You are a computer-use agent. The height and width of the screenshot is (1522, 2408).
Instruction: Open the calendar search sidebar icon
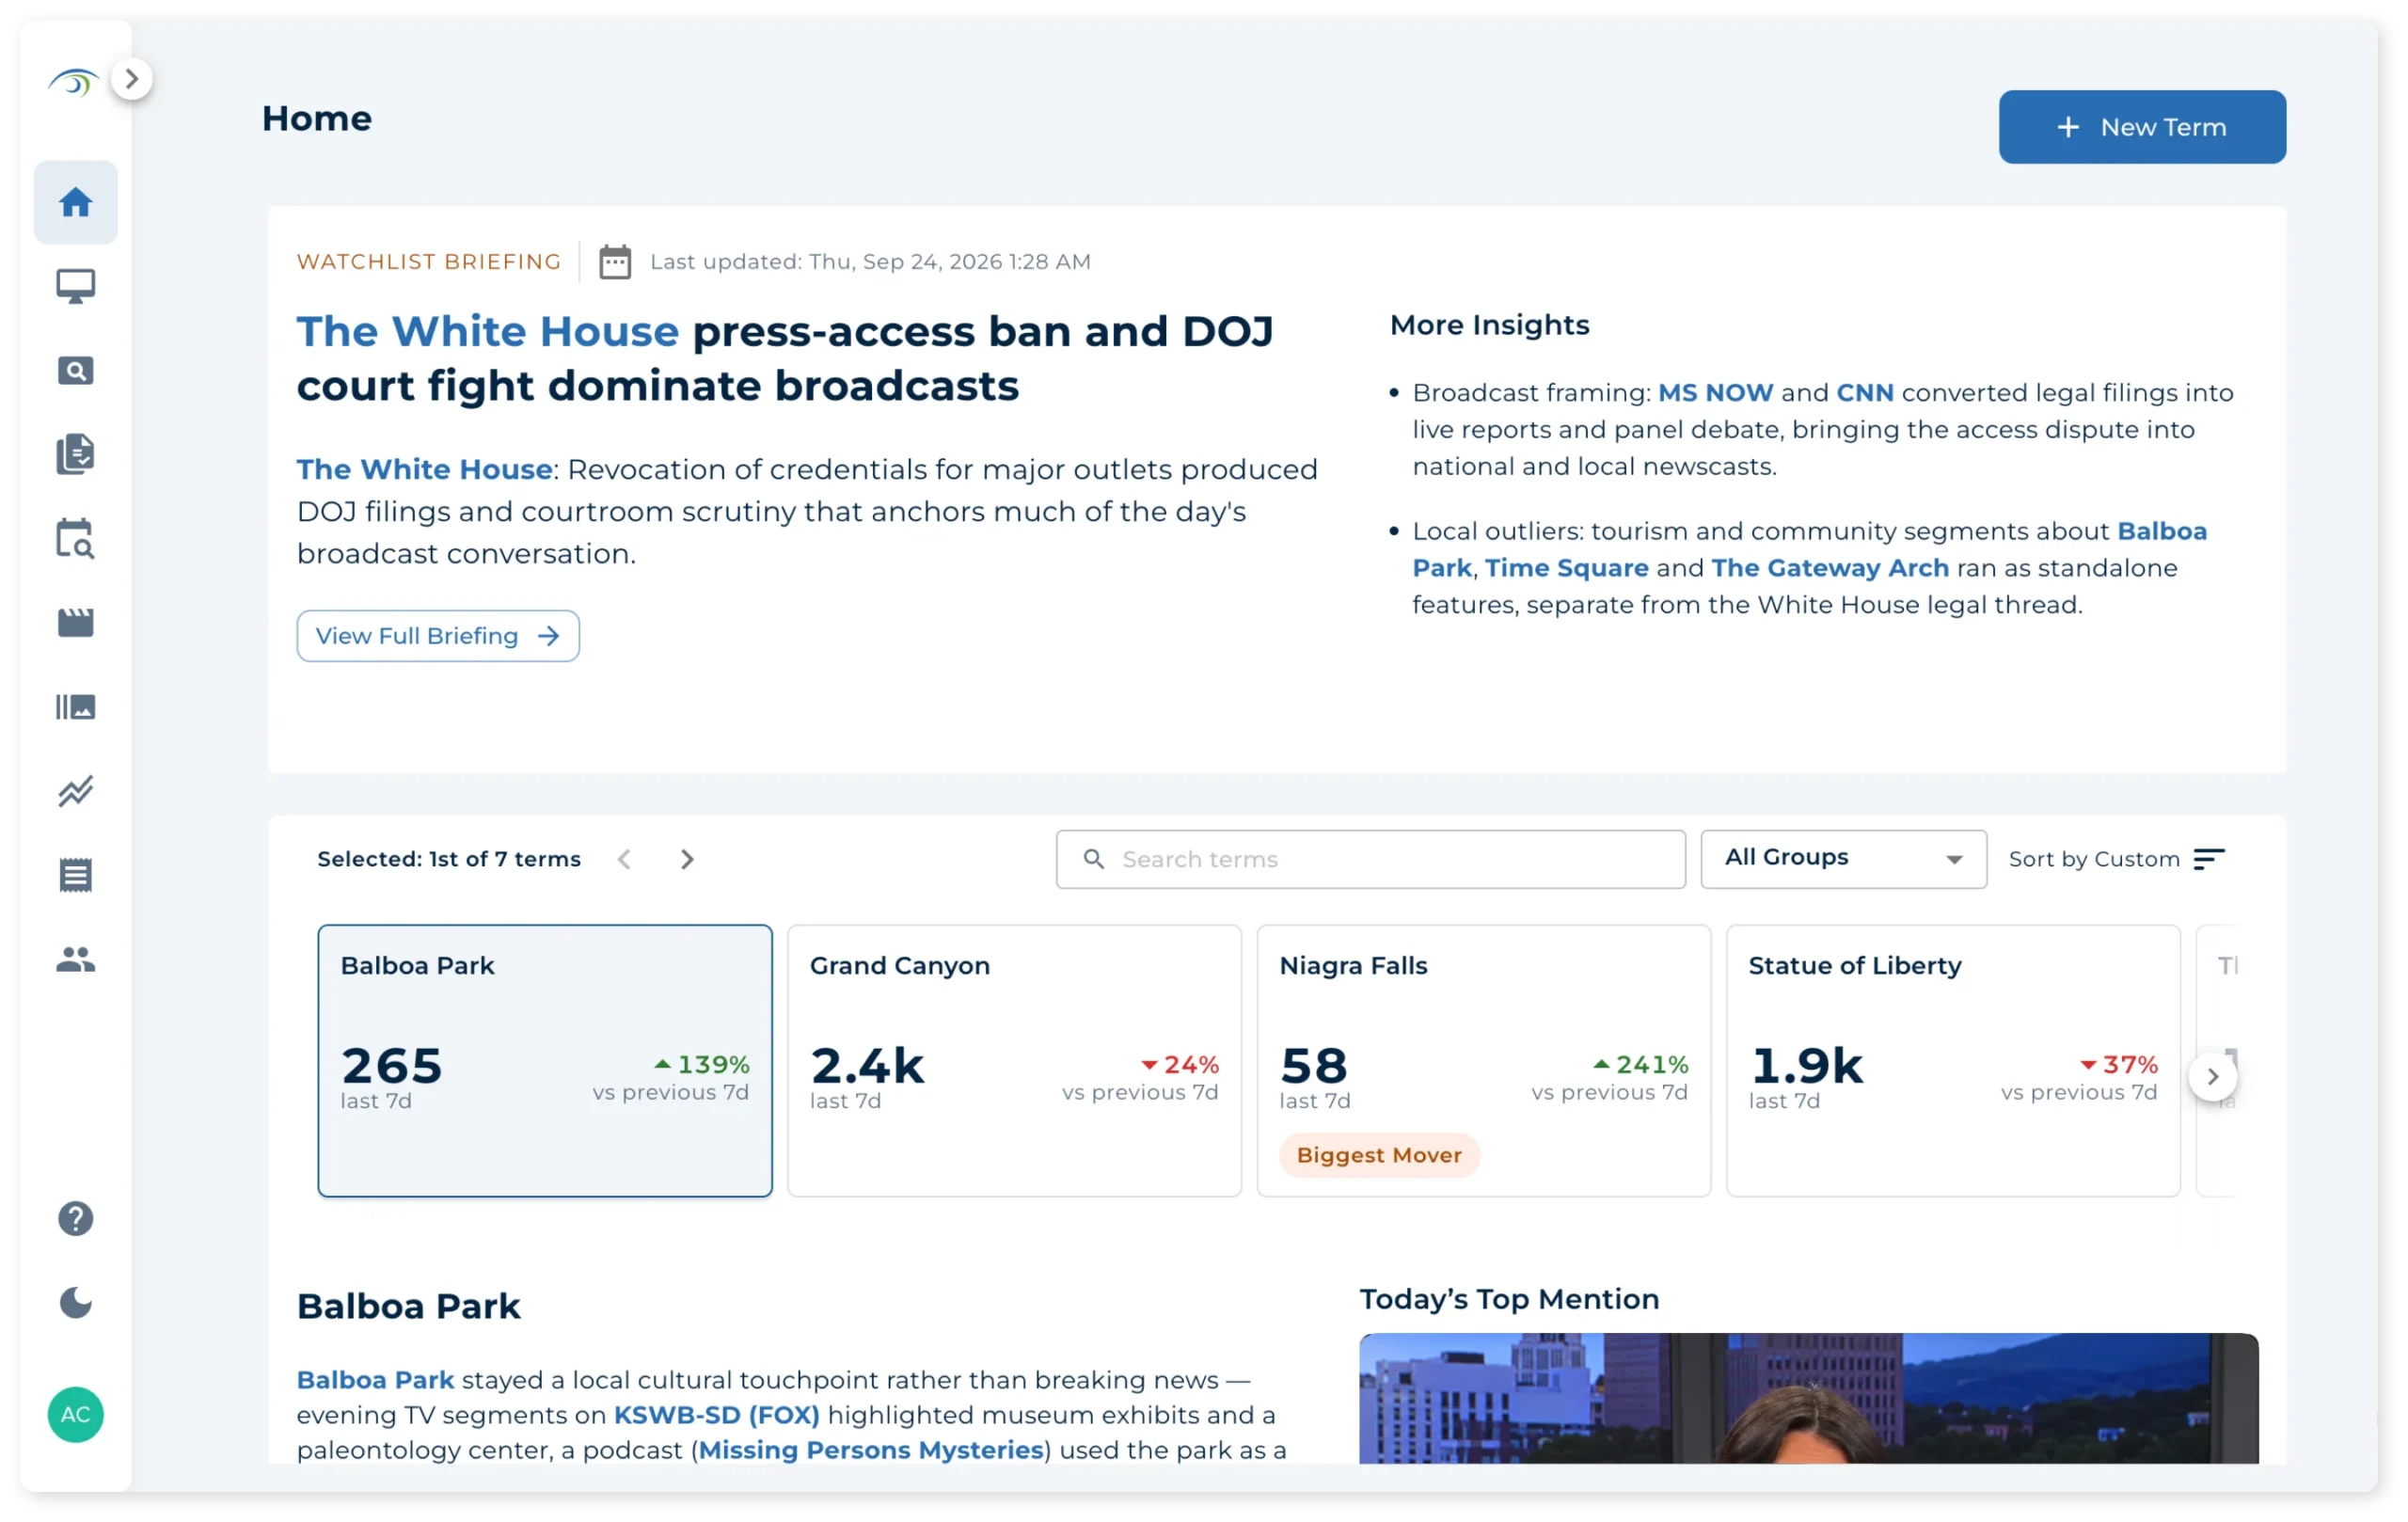75,539
